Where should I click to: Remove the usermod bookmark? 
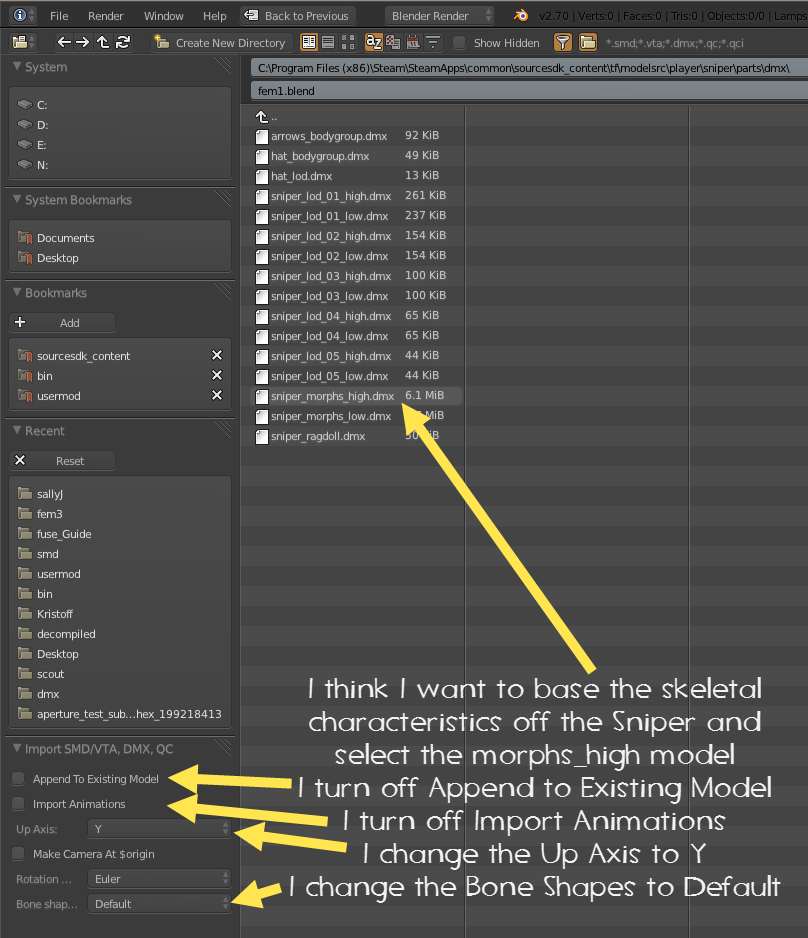[x=217, y=395]
